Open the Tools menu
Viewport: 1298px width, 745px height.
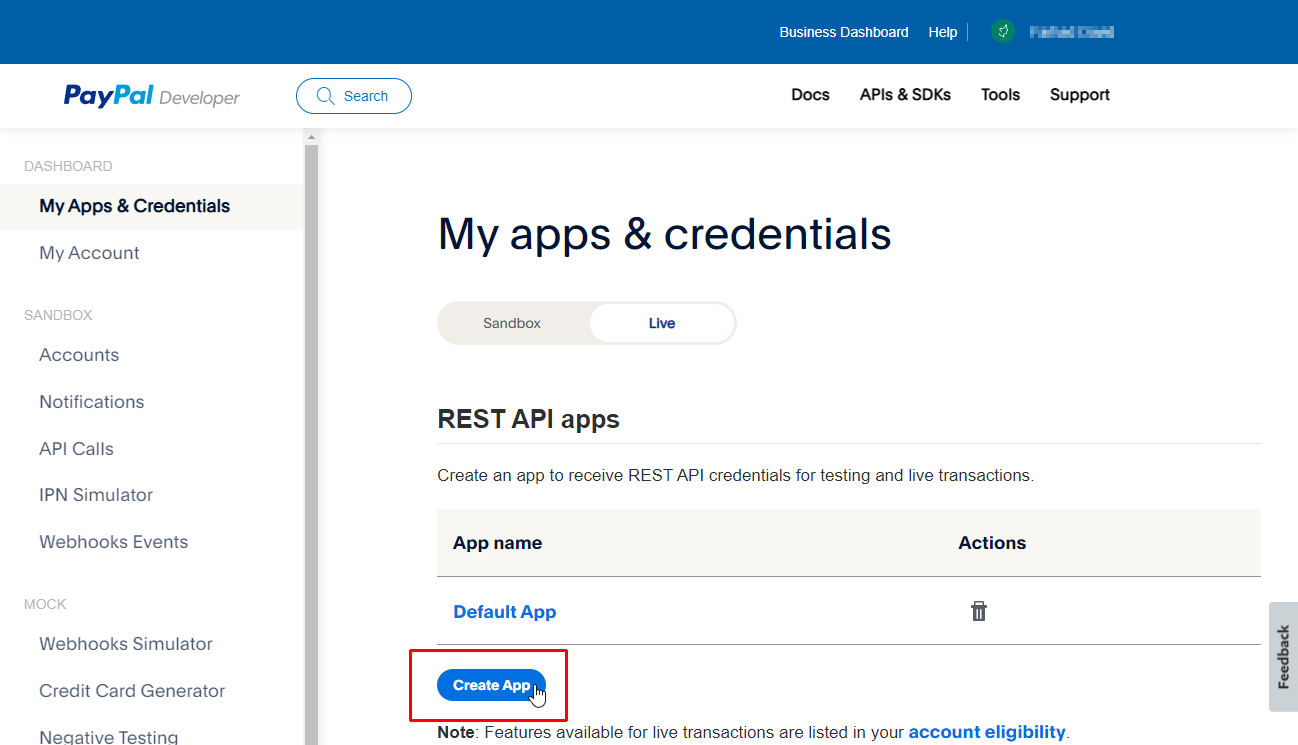click(x=1000, y=95)
